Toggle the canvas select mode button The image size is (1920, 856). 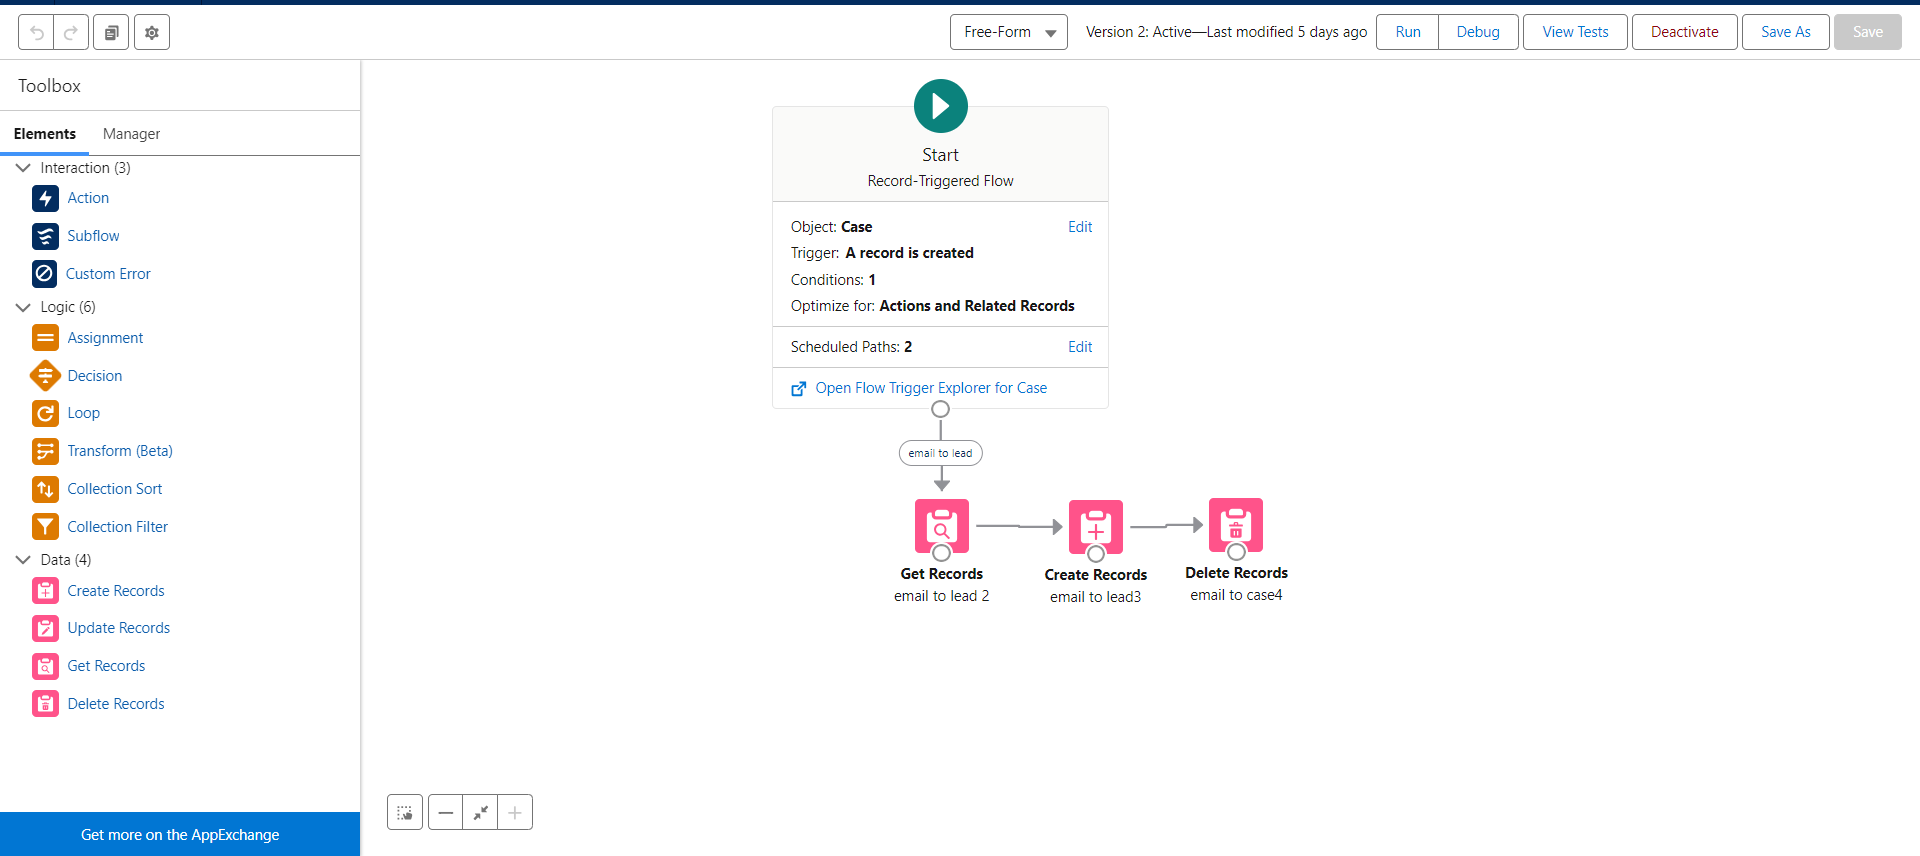tap(405, 812)
